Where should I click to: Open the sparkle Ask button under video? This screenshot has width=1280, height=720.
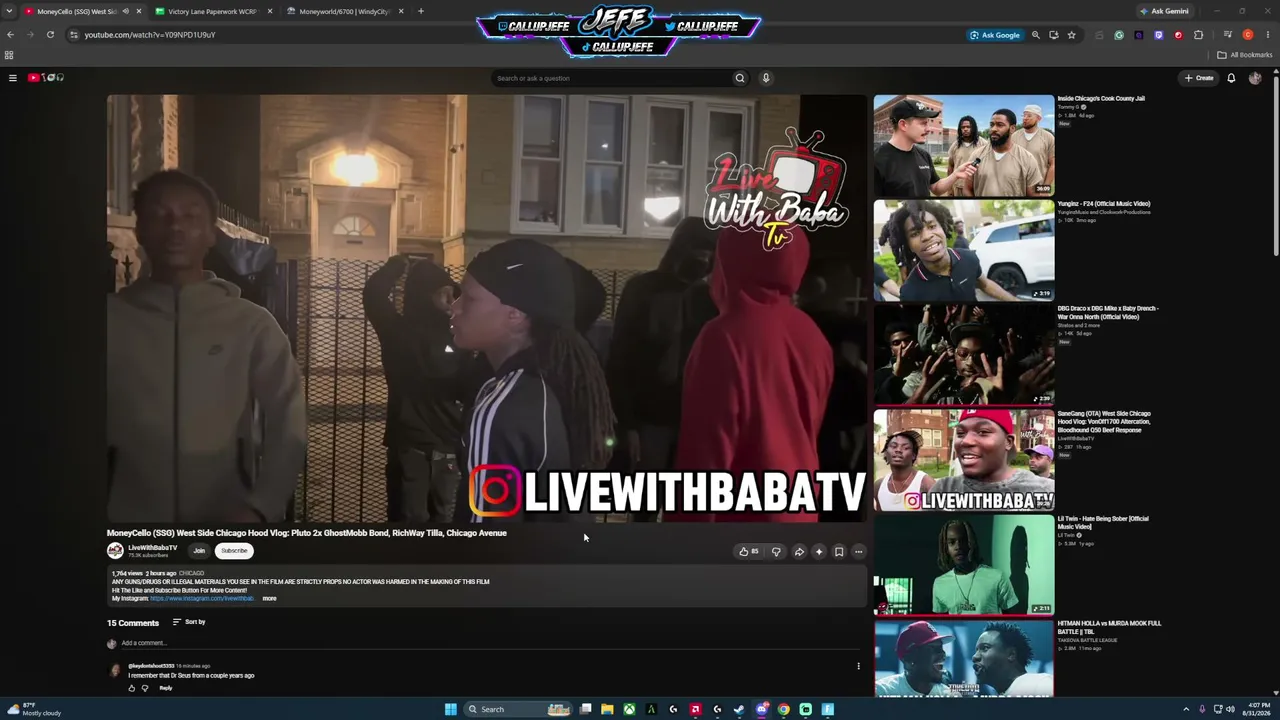pos(819,551)
